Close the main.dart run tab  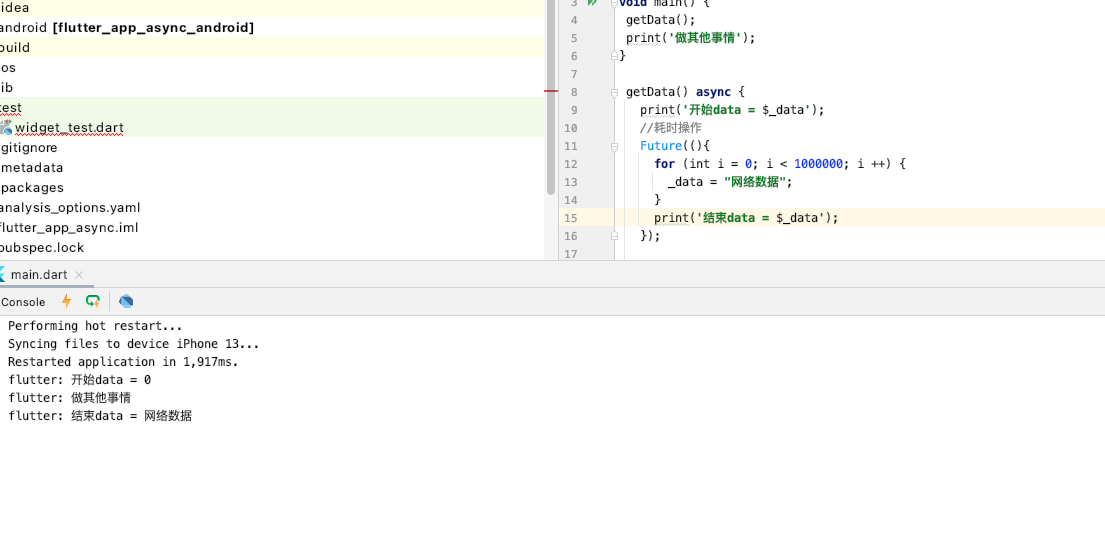click(x=79, y=275)
